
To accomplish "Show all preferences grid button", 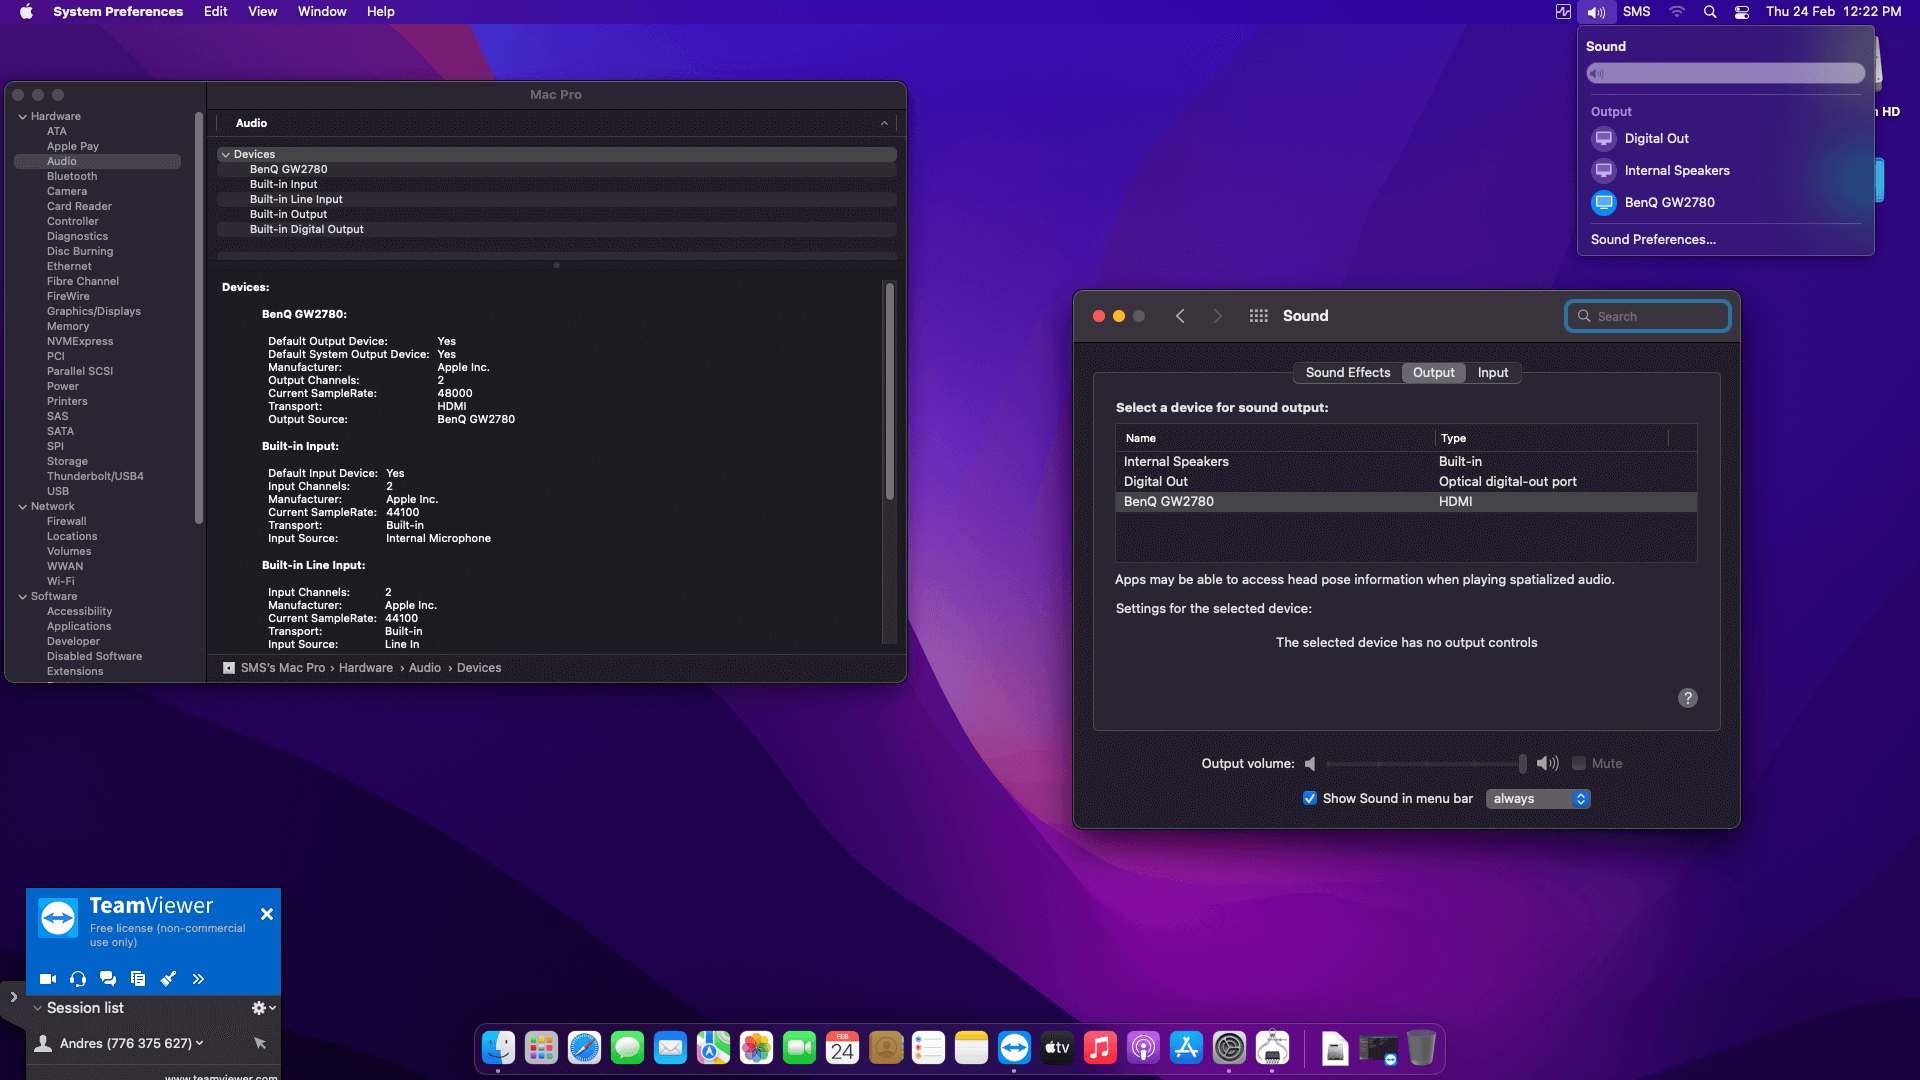I will (x=1259, y=316).
